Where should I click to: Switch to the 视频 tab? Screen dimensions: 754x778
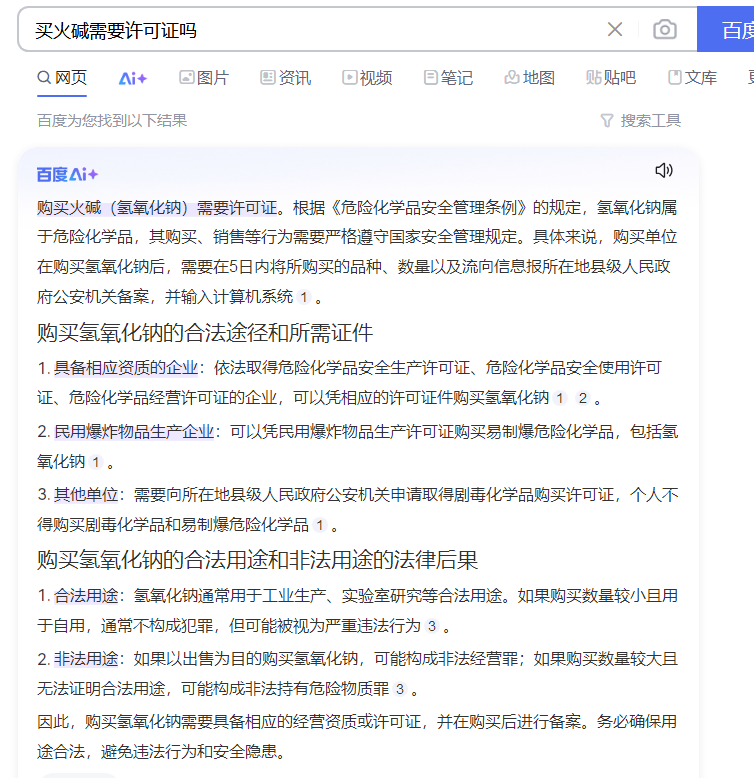pos(367,78)
